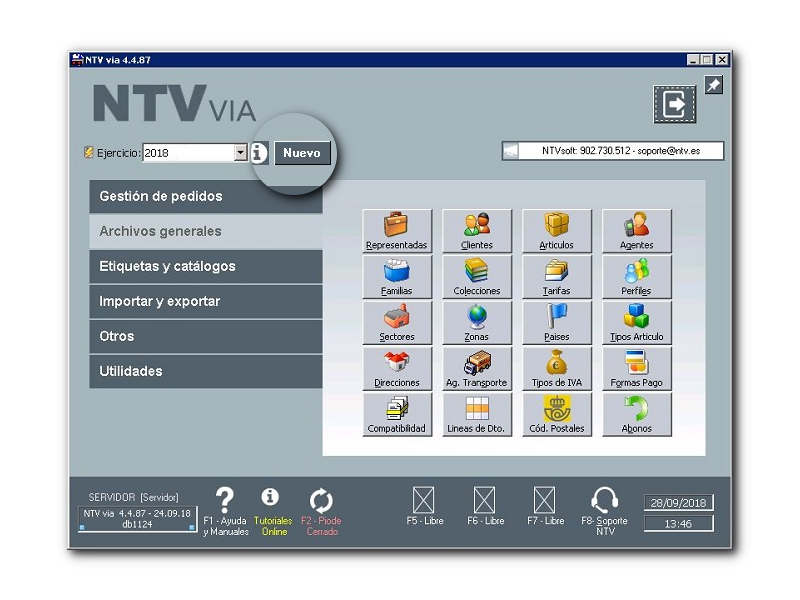This screenshot has width=800, height=600.
Task: Click the NTV via 4.4.87 window title
Action: point(118,60)
